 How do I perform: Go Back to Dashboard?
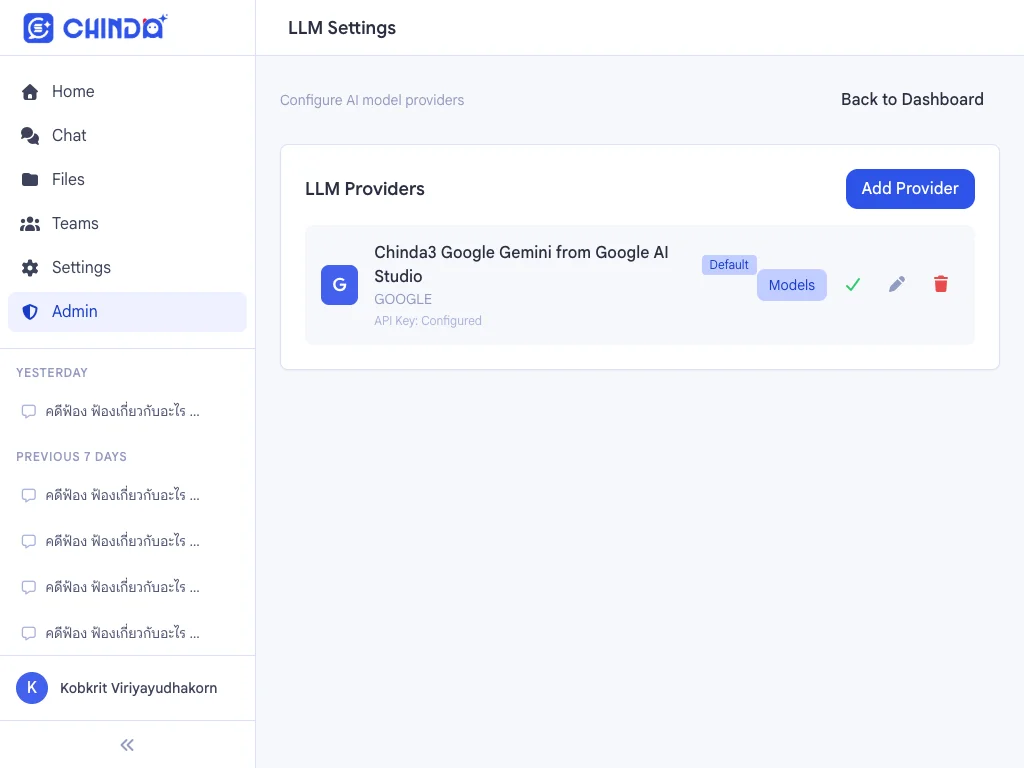pyautogui.click(x=912, y=99)
